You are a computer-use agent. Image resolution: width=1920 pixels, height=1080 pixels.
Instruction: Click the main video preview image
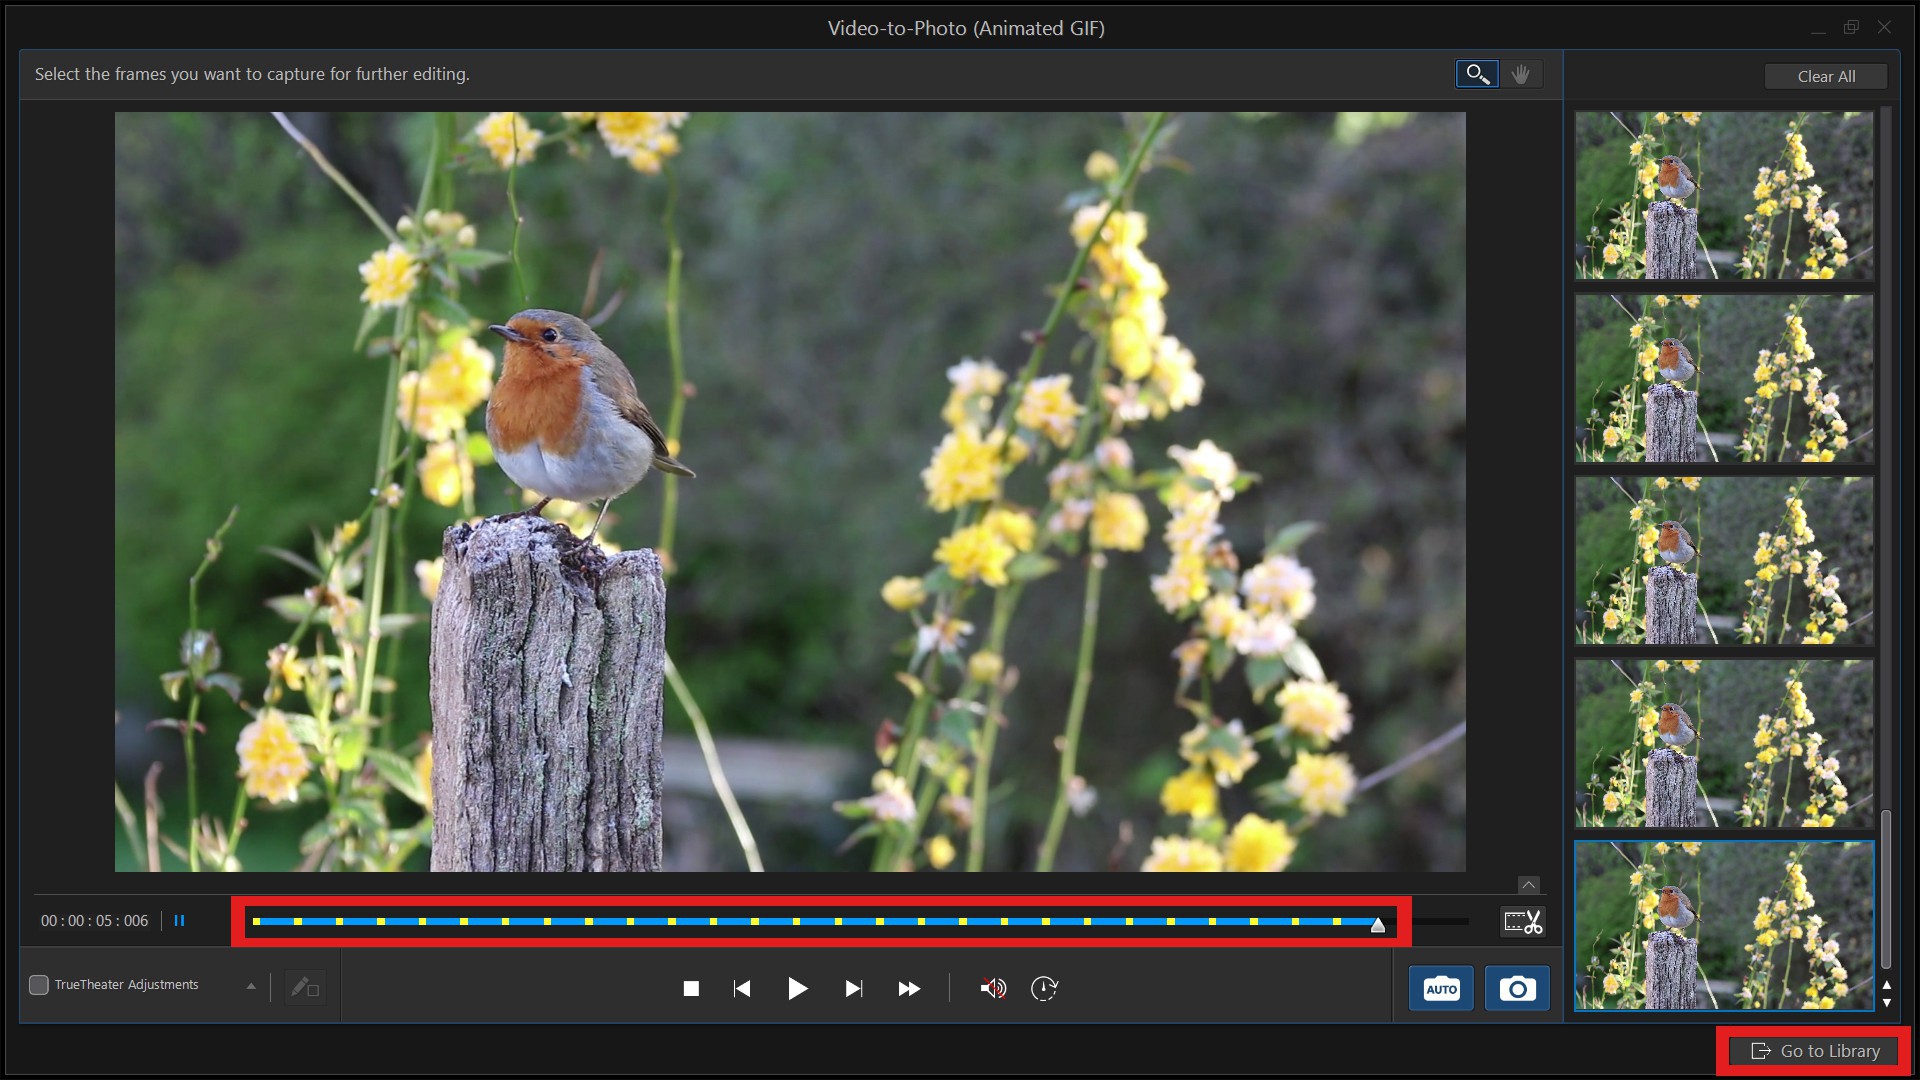[790, 491]
